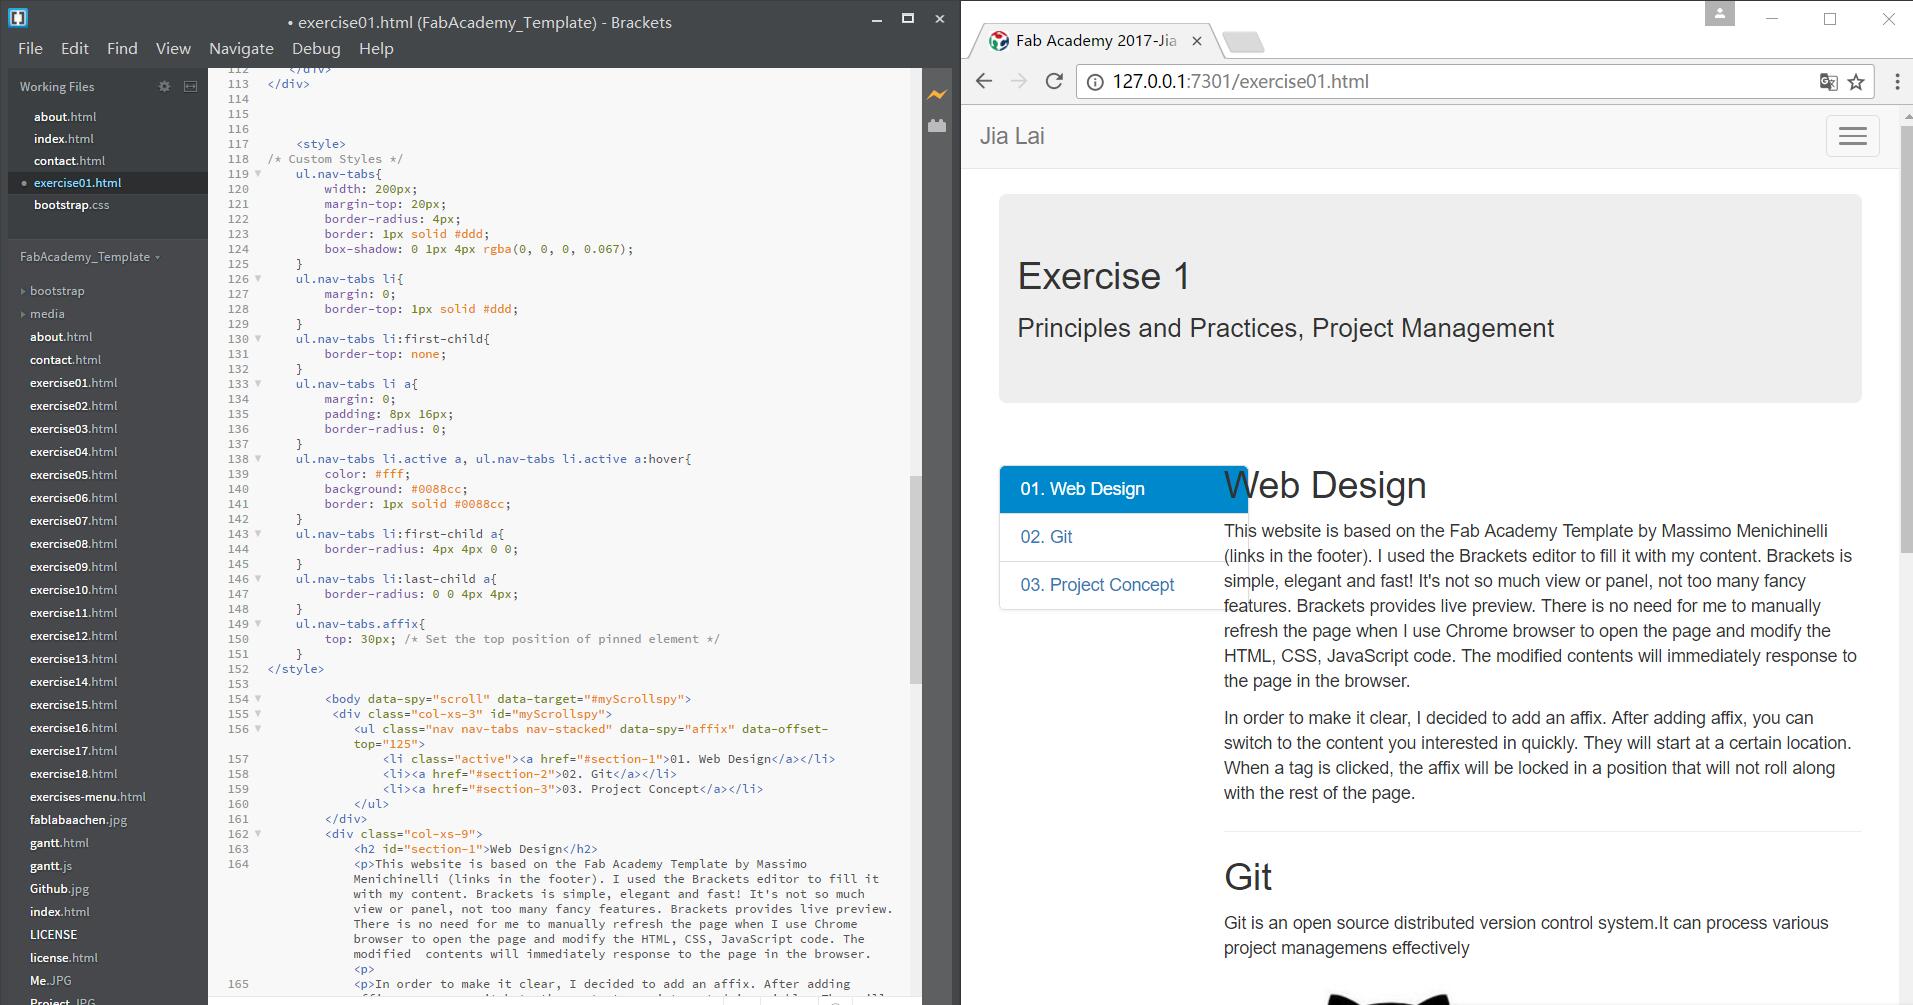Expand the media folder
The width and height of the screenshot is (1913, 1005).
click(x=23, y=314)
